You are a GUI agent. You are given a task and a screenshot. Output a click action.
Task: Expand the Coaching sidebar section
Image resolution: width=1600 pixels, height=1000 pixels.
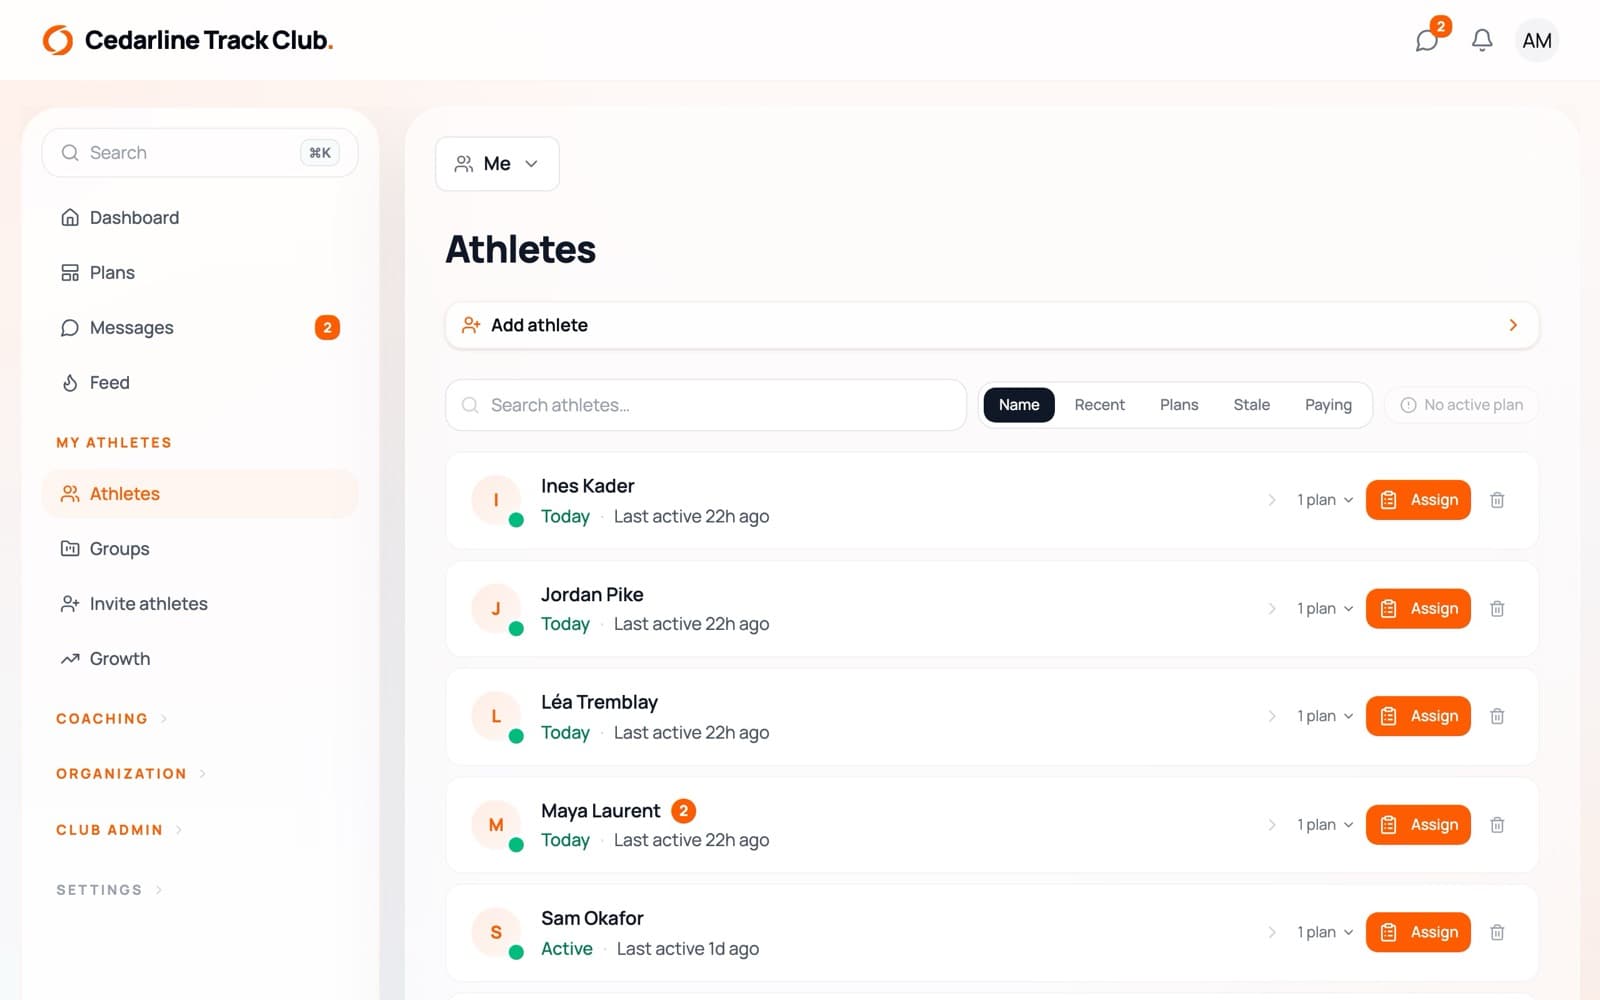point(112,719)
